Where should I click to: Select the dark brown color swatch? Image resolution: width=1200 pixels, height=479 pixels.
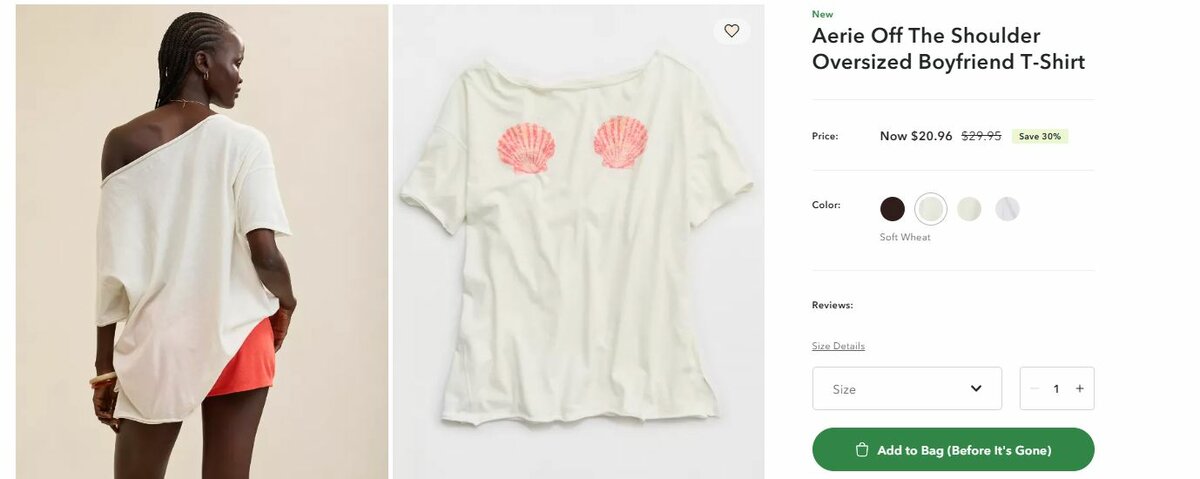892,209
